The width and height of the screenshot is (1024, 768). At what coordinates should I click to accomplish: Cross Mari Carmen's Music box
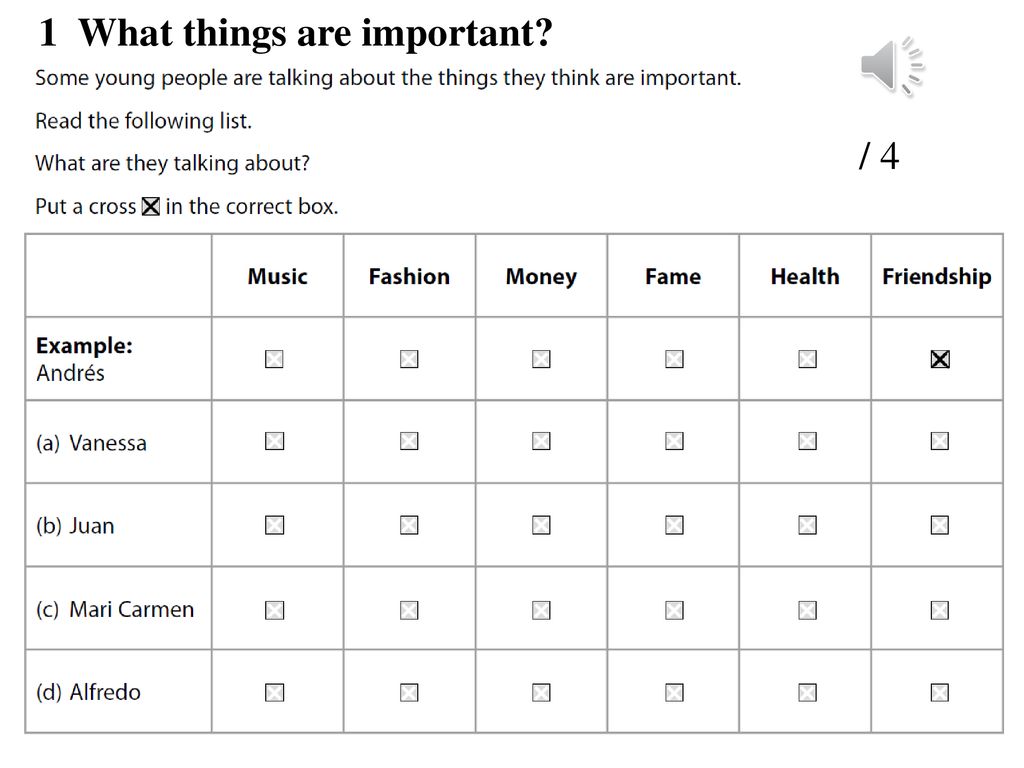pyautogui.click(x=274, y=610)
